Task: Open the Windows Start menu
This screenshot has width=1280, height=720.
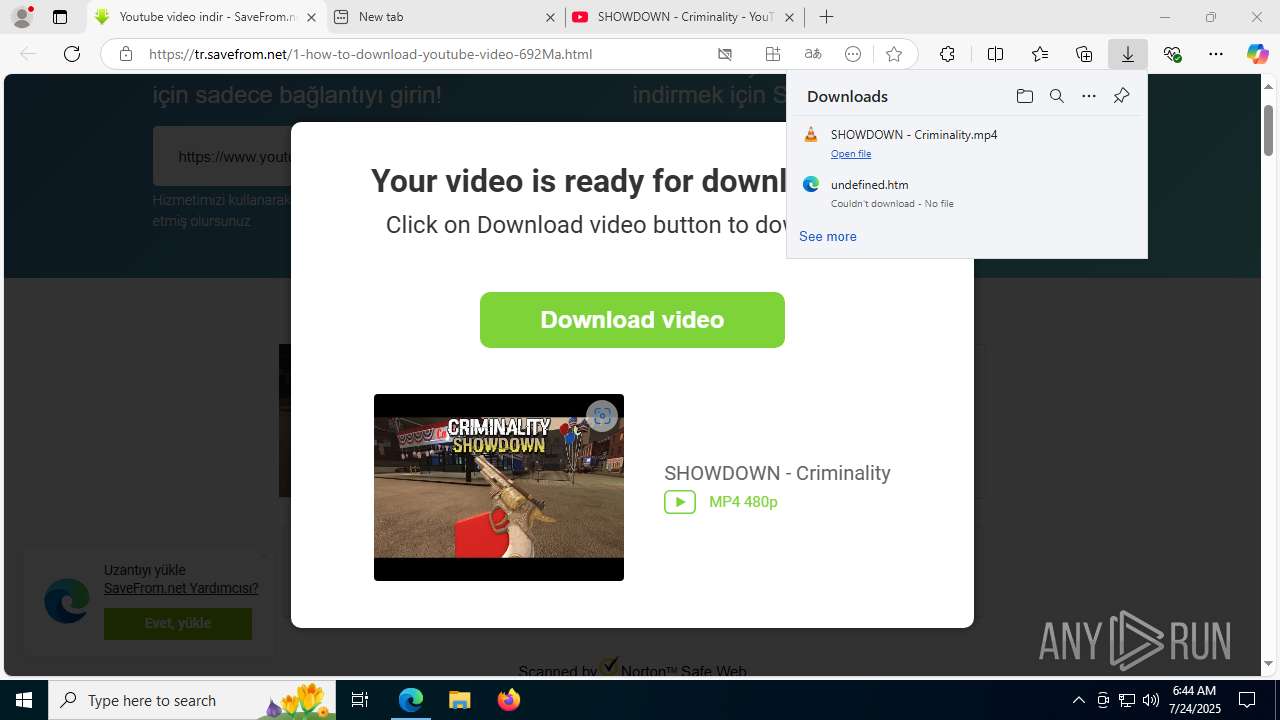Action: coord(24,700)
